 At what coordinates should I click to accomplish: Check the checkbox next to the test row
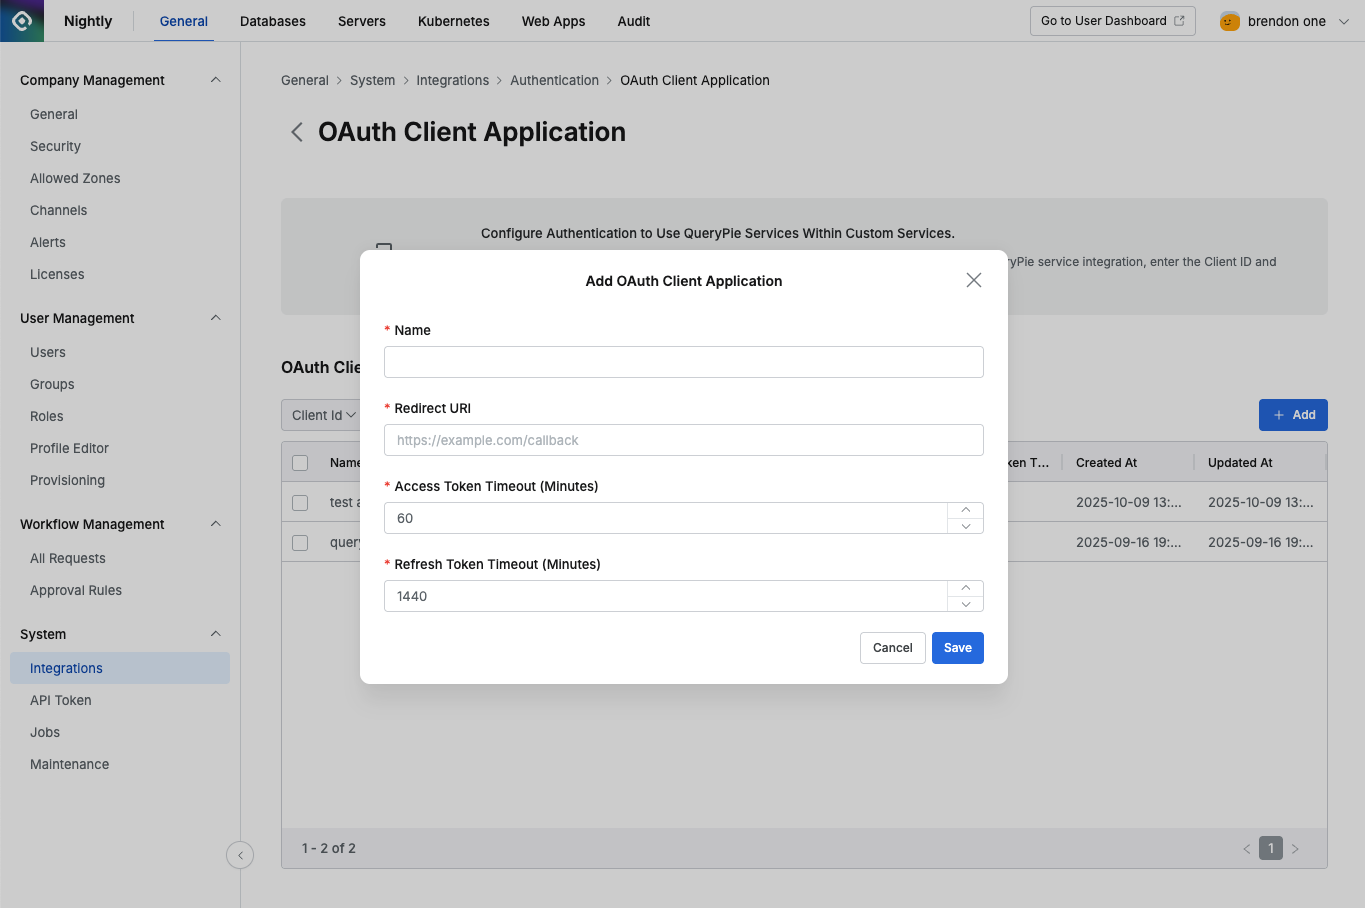[x=299, y=502]
